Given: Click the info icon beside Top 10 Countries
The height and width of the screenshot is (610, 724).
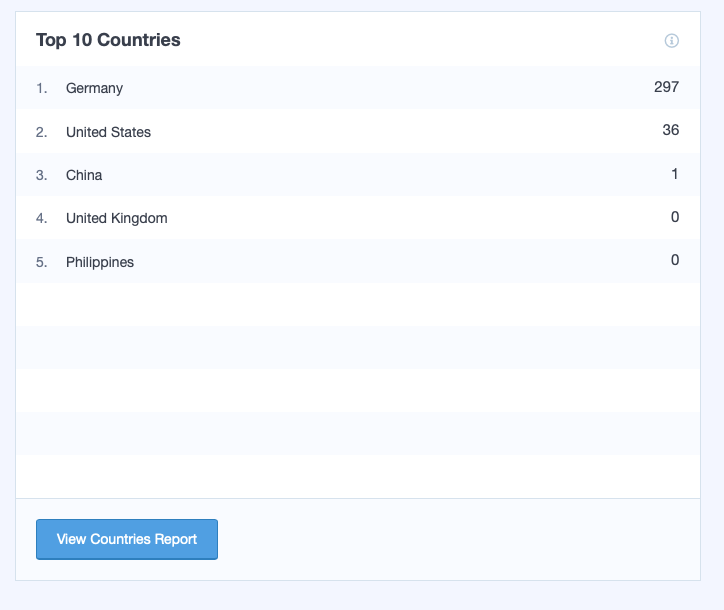Looking at the screenshot, I should (672, 41).
